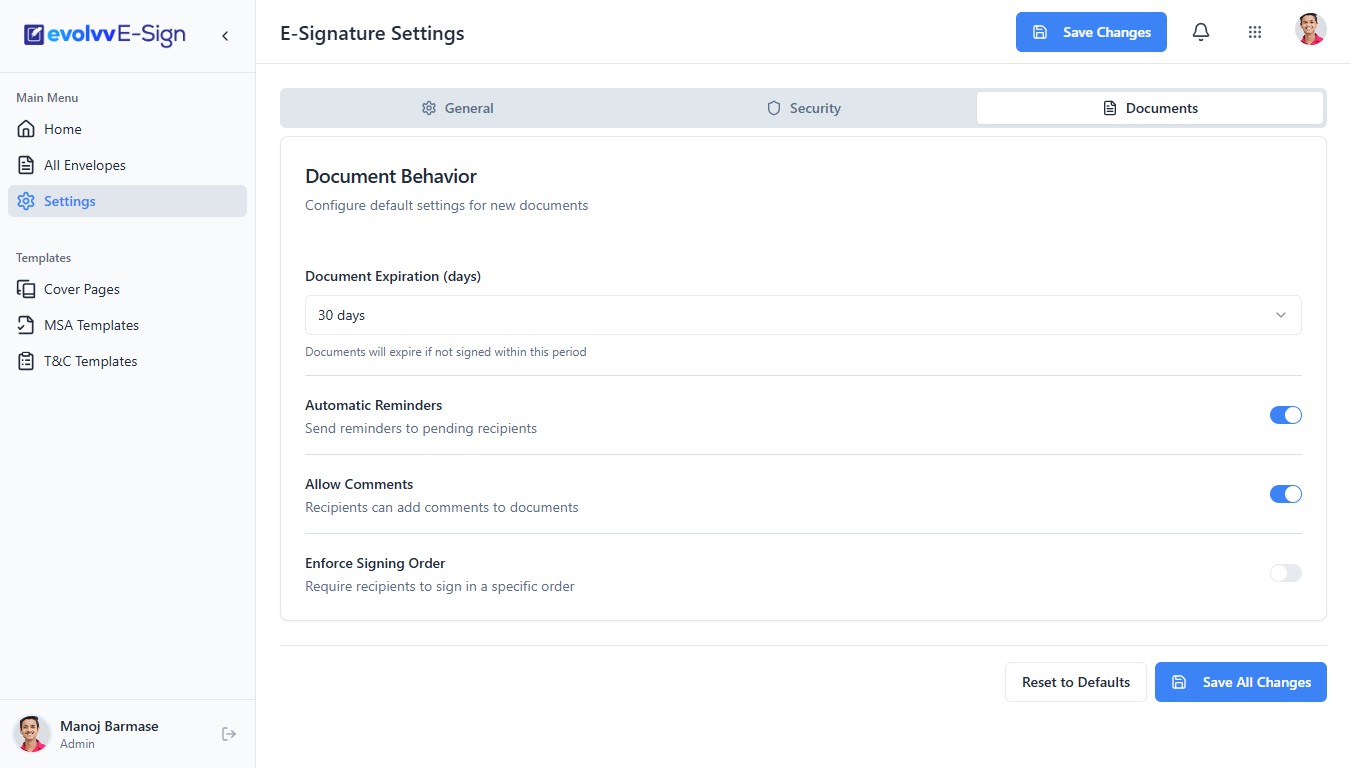Select Settings in the sidebar
The width and height of the screenshot is (1366, 768).
pos(127,201)
